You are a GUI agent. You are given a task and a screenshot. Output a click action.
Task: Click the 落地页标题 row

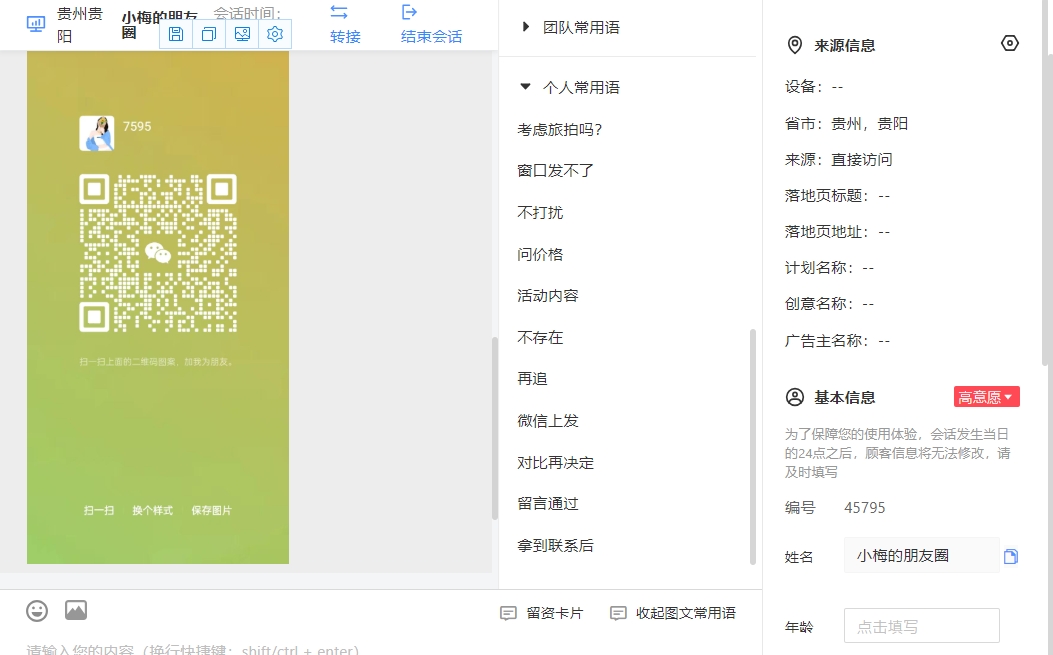pyautogui.click(x=837, y=195)
